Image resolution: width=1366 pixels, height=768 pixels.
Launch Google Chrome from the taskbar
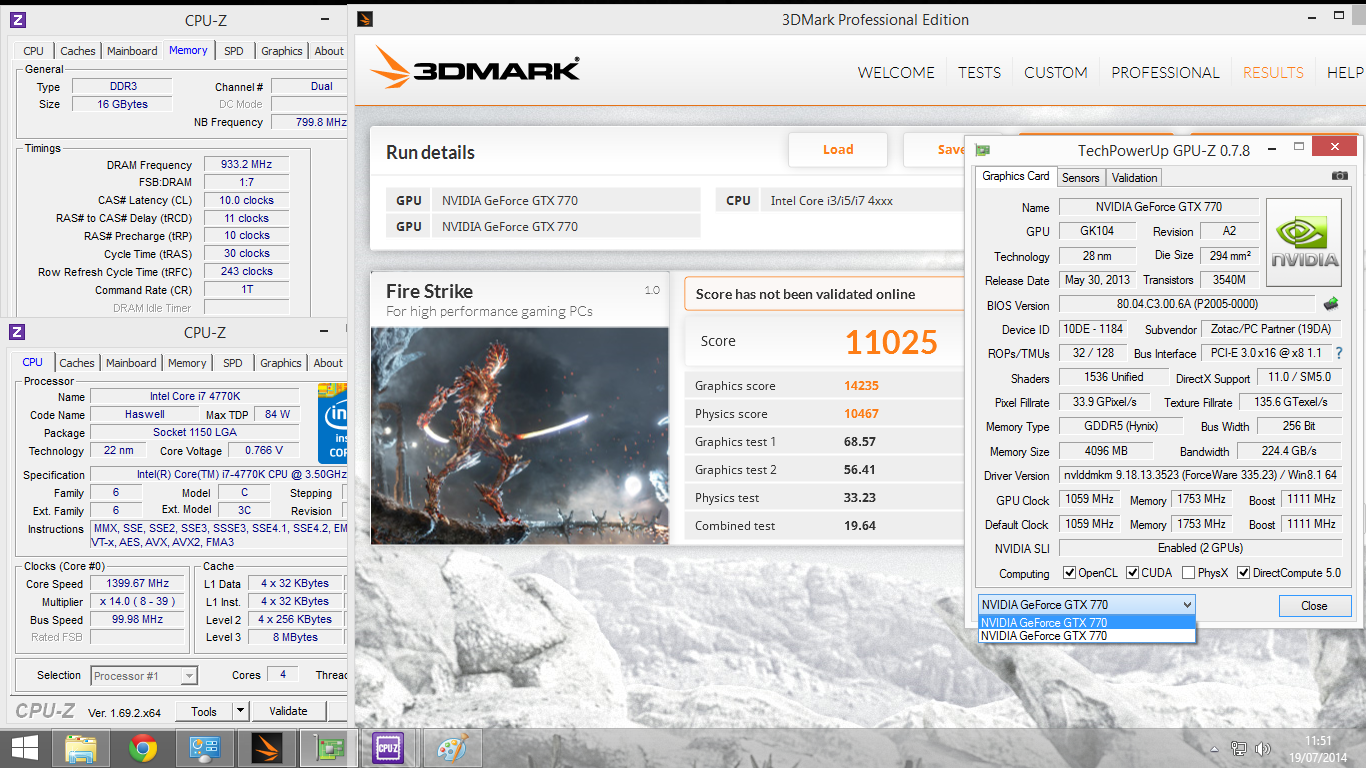(x=143, y=748)
